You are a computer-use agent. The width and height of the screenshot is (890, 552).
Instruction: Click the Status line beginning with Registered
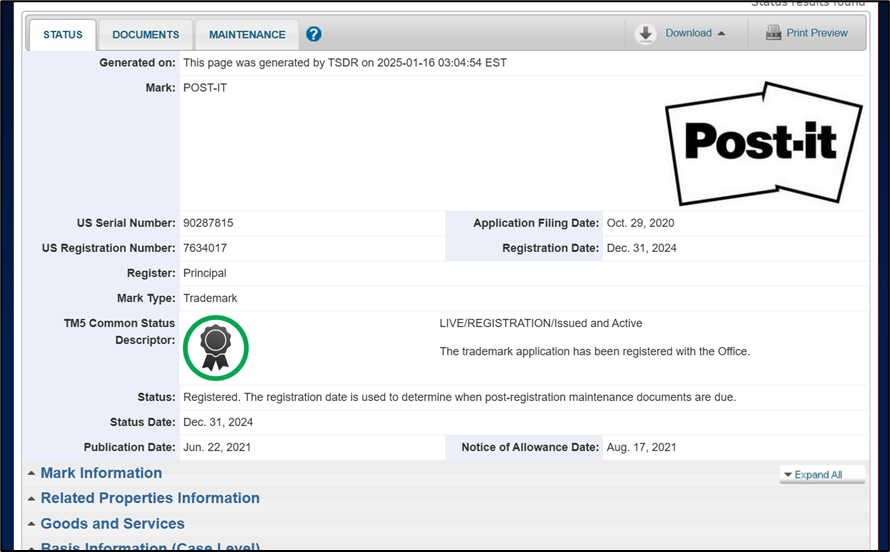click(x=459, y=397)
